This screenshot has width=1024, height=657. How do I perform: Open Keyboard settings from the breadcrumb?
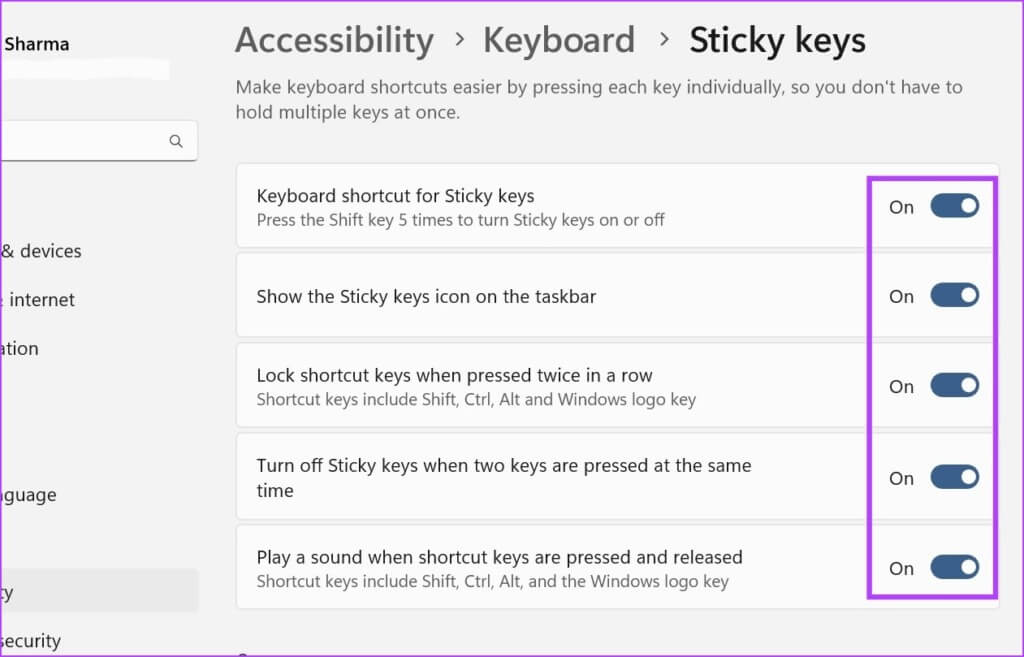coord(559,41)
